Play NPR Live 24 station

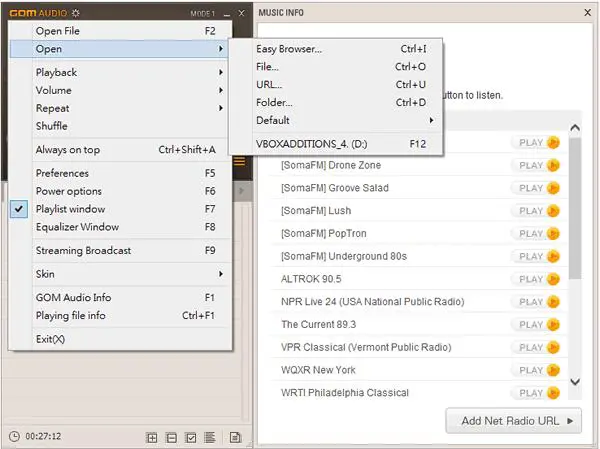coord(535,302)
